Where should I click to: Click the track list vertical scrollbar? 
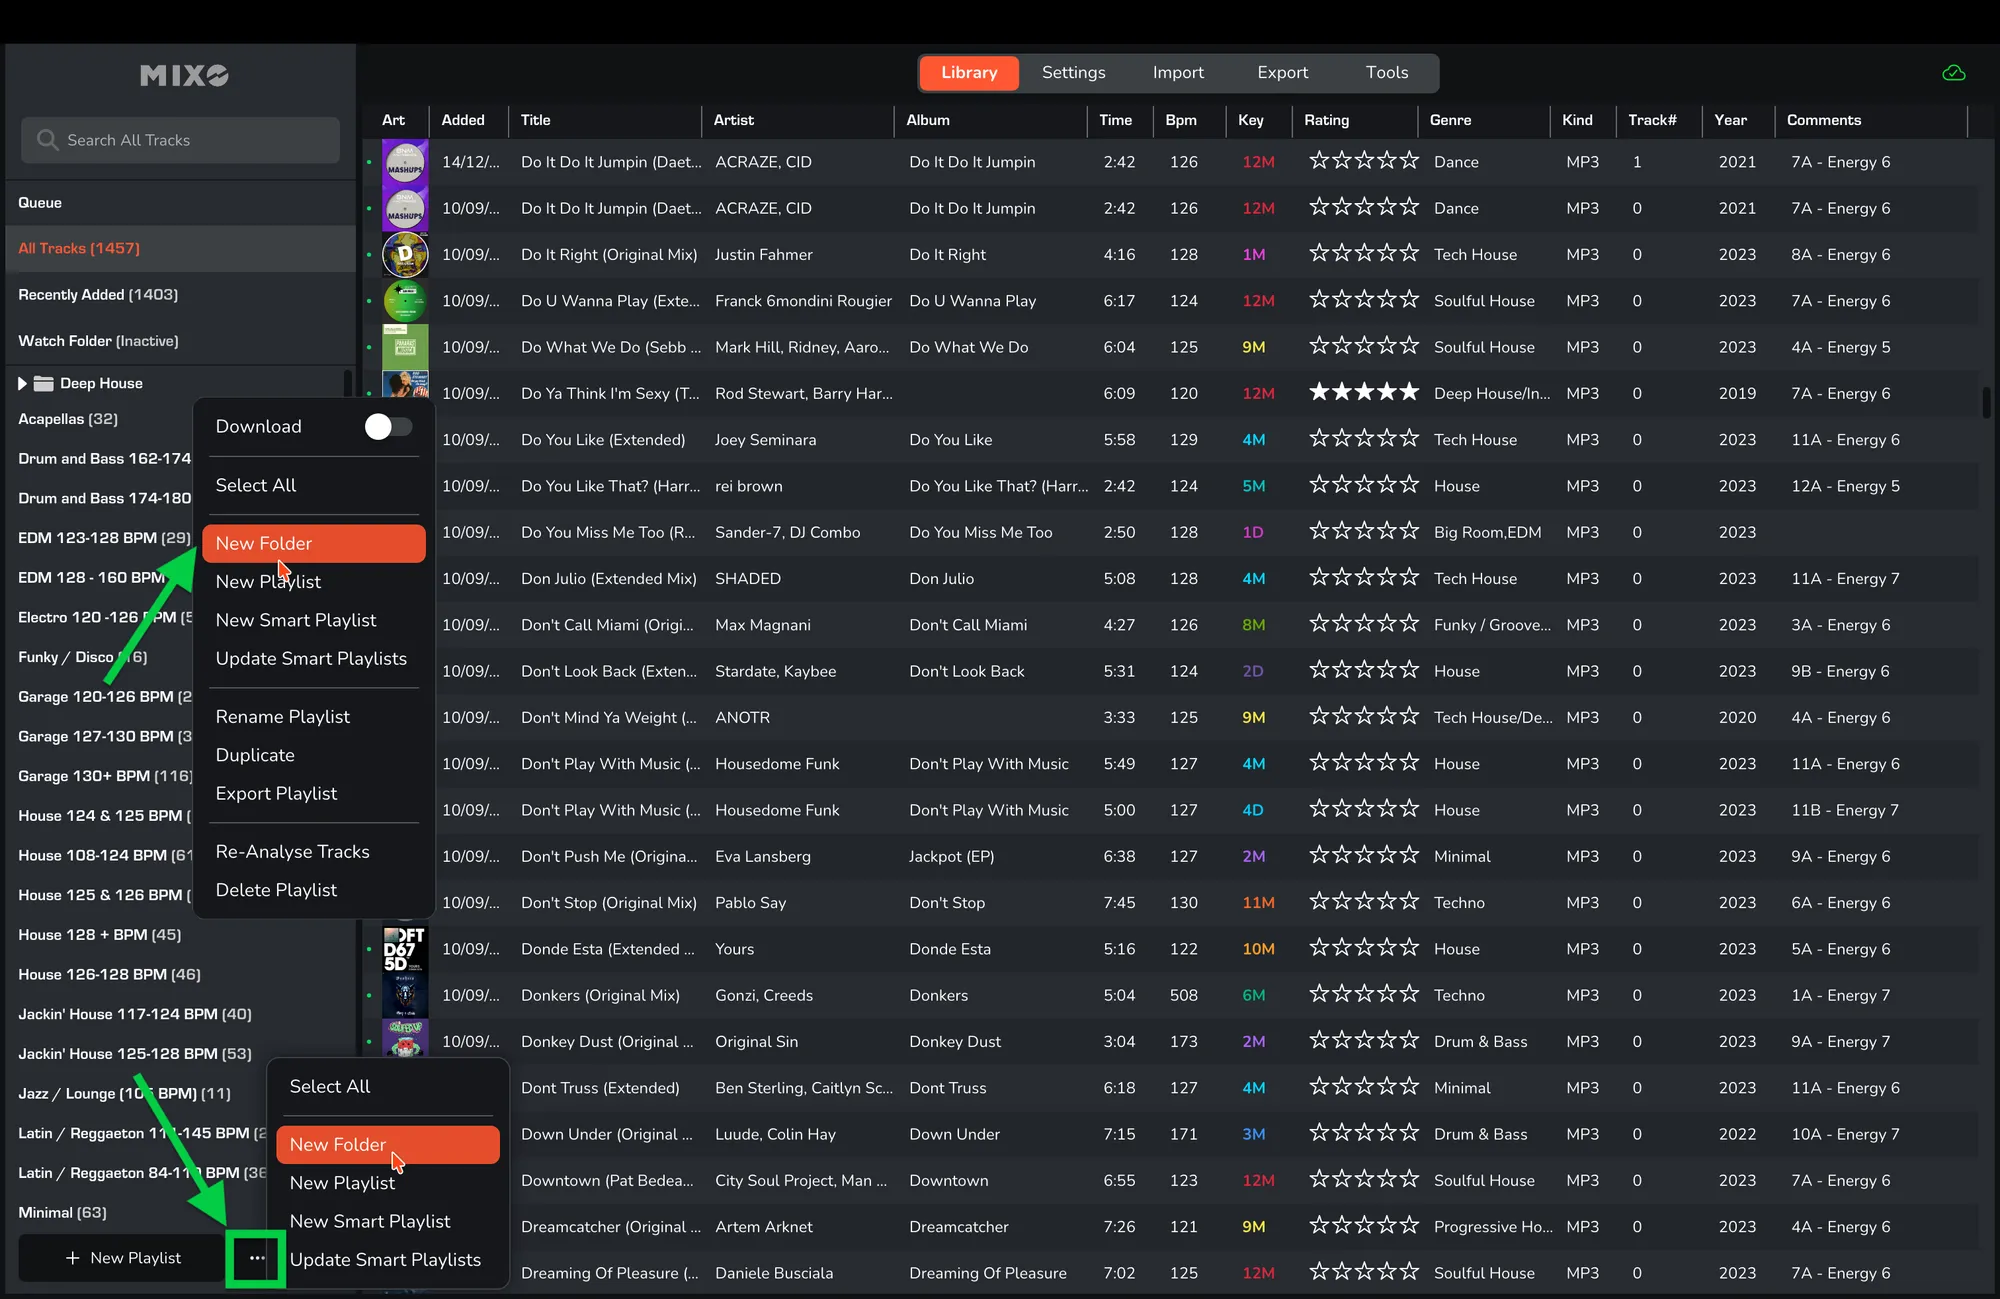(x=1986, y=402)
